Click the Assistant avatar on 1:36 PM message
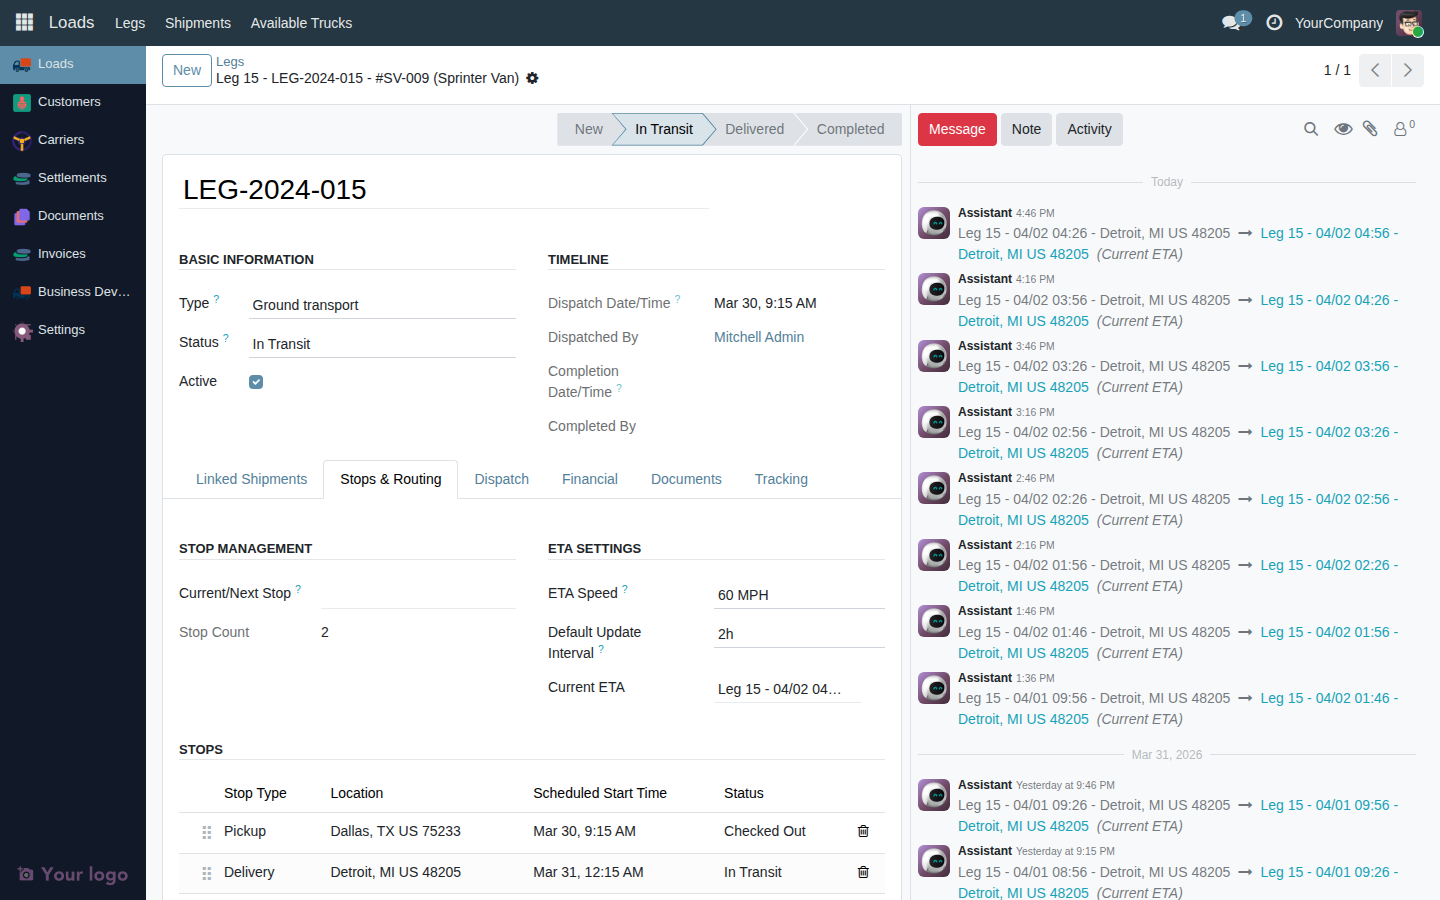This screenshot has height=900, width=1440. tap(934, 688)
